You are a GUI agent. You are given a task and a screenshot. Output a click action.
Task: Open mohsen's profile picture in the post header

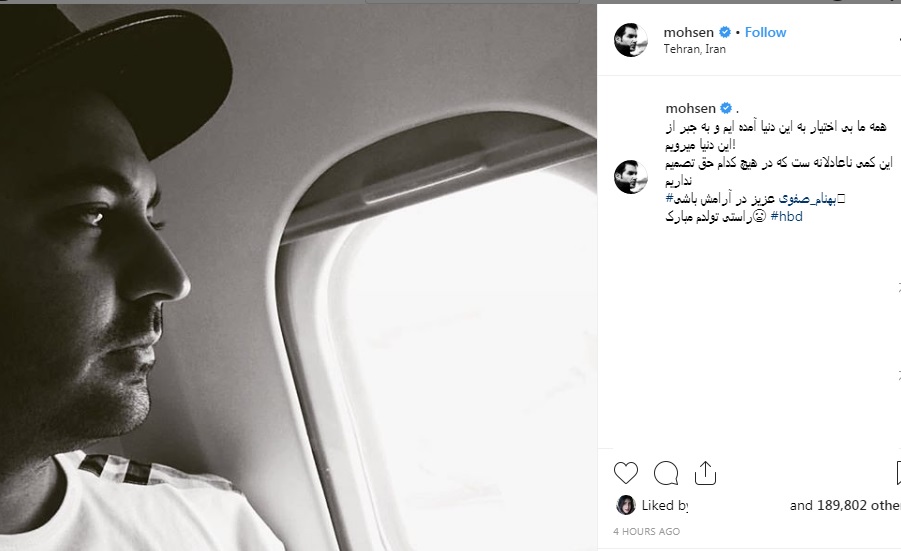pos(631,40)
